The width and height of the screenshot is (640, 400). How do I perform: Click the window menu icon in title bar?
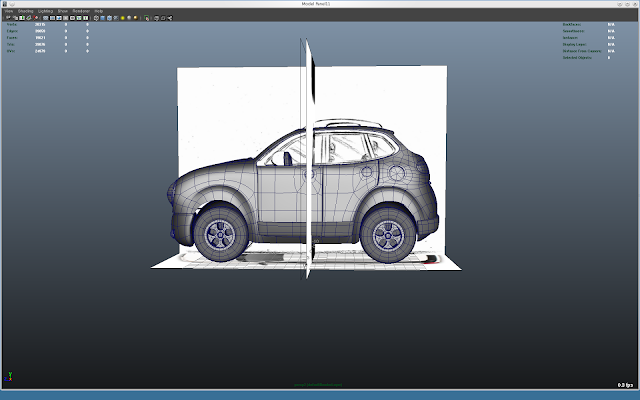coord(5,4)
